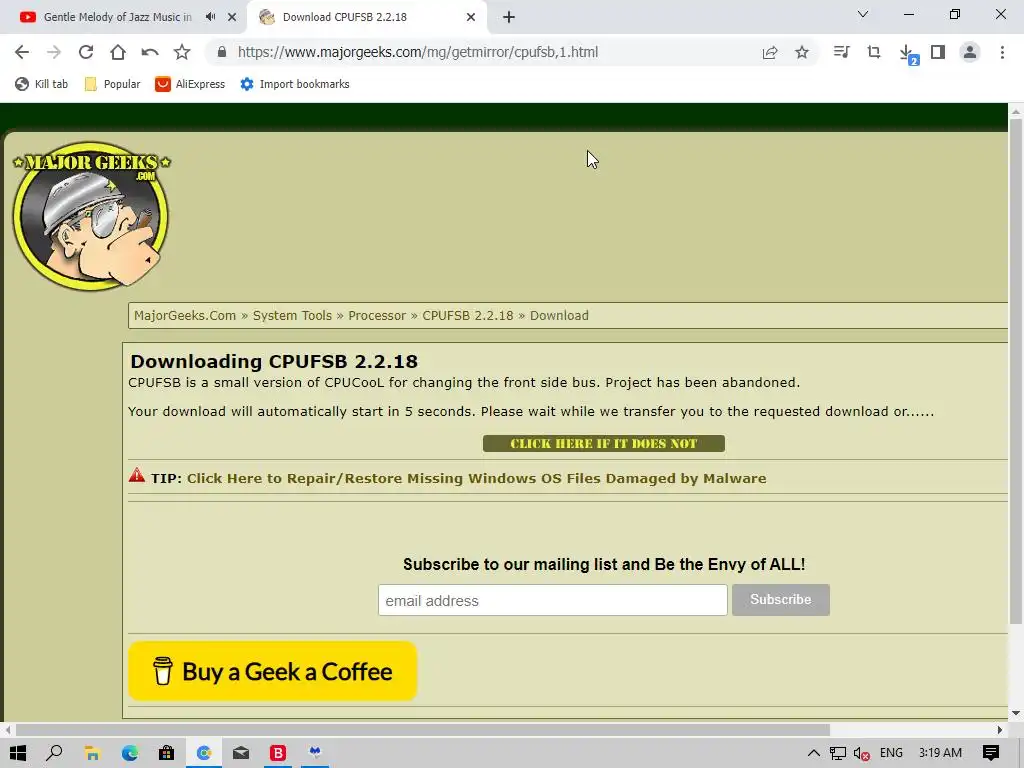Open the Popular bookmarks folder
The image size is (1024, 768).
pos(112,84)
